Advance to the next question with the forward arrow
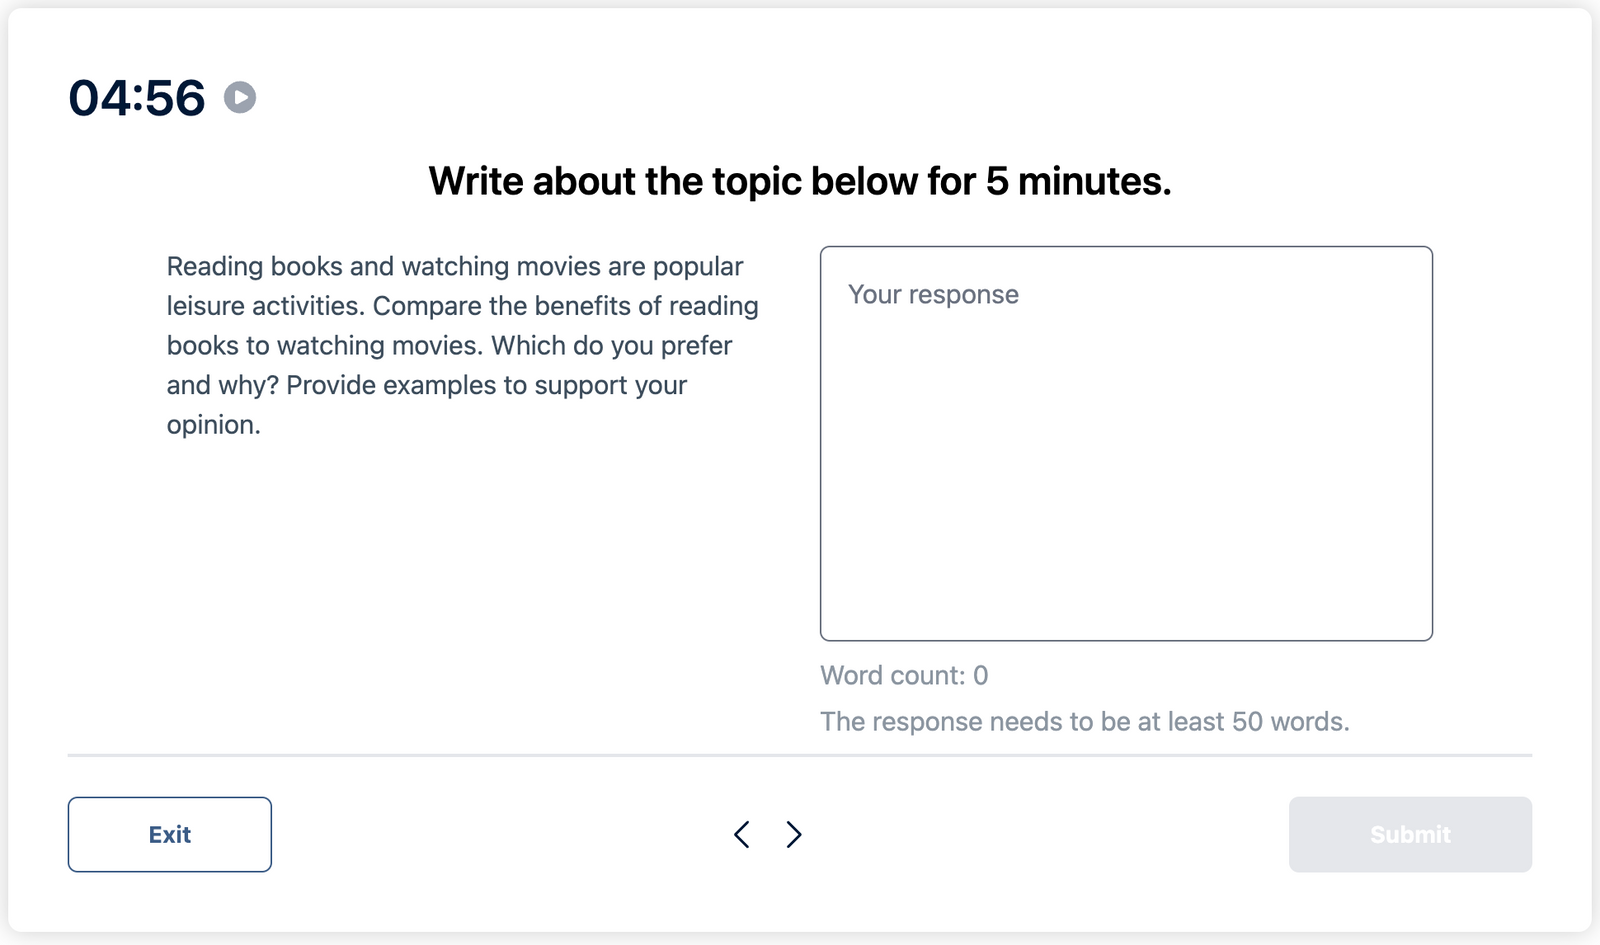Viewport: 1600px width, 945px height. pos(793,833)
